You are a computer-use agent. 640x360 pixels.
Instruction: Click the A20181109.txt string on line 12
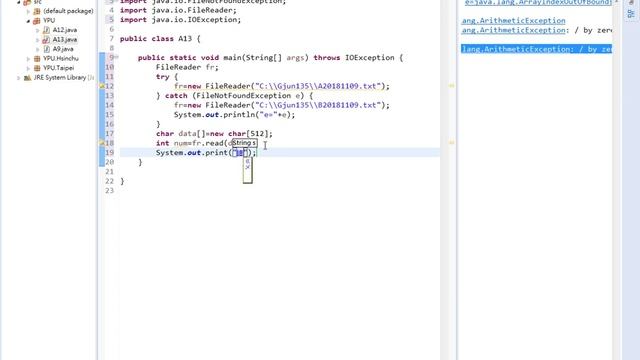coord(317,86)
